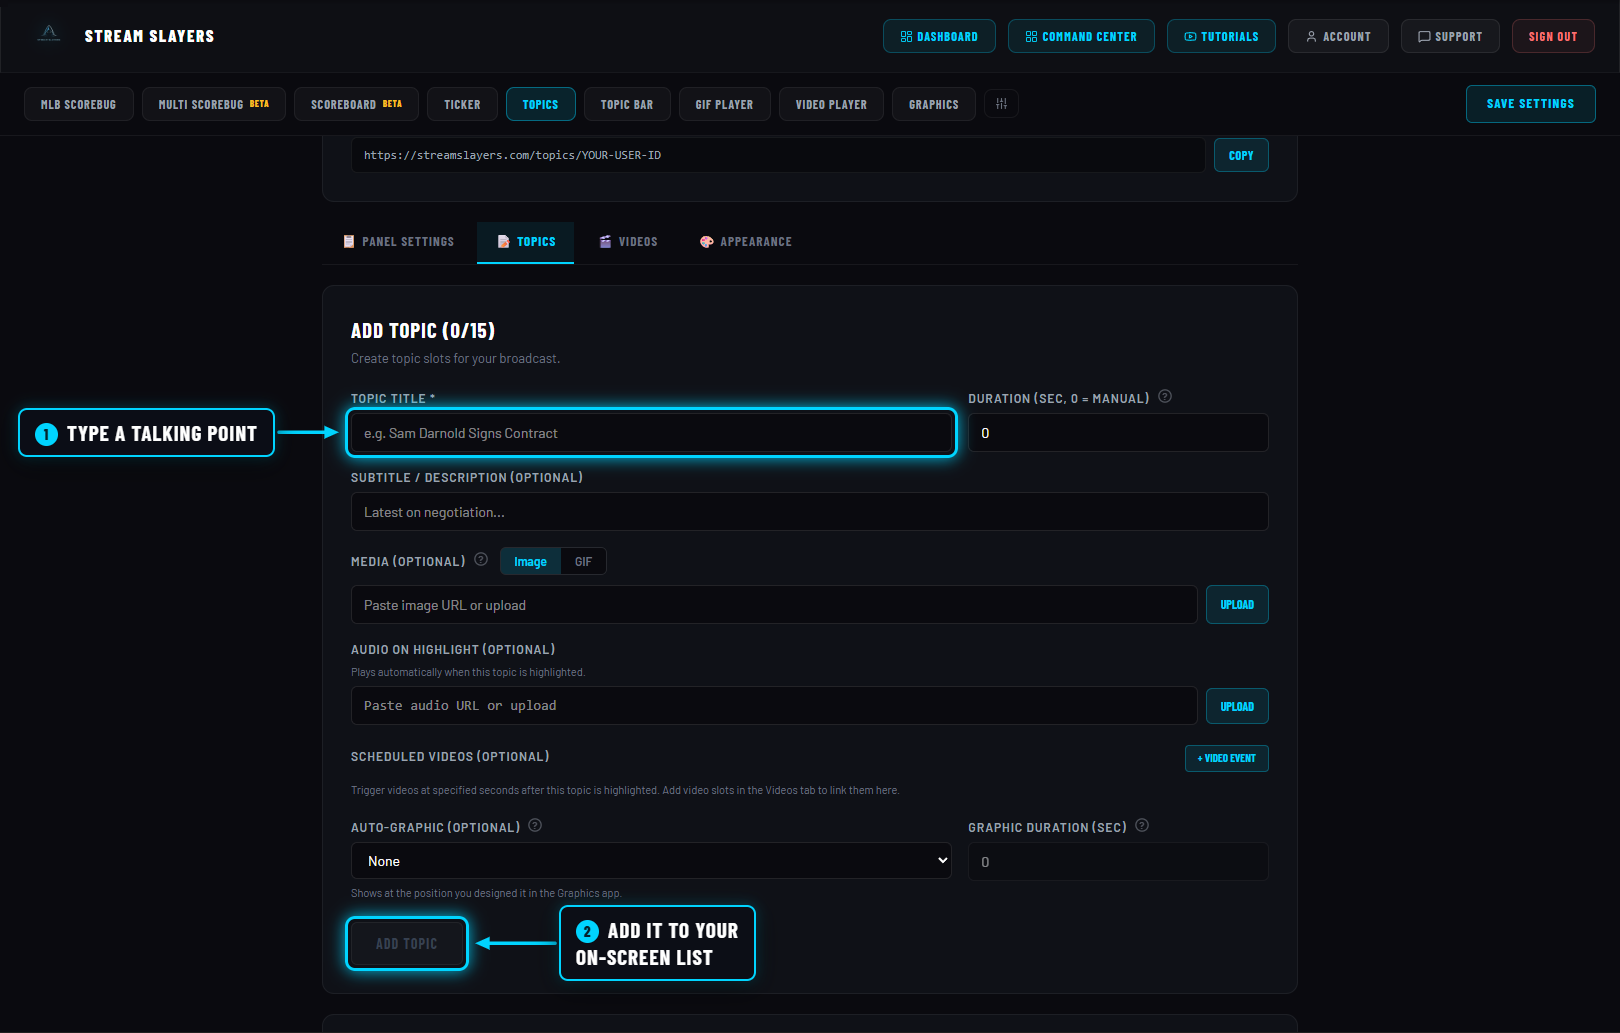The height and width of the screenshot is (1033, 1620).
Task: Click the Save Settings button
Action: pyautogui.click(x=1531, y=104)
